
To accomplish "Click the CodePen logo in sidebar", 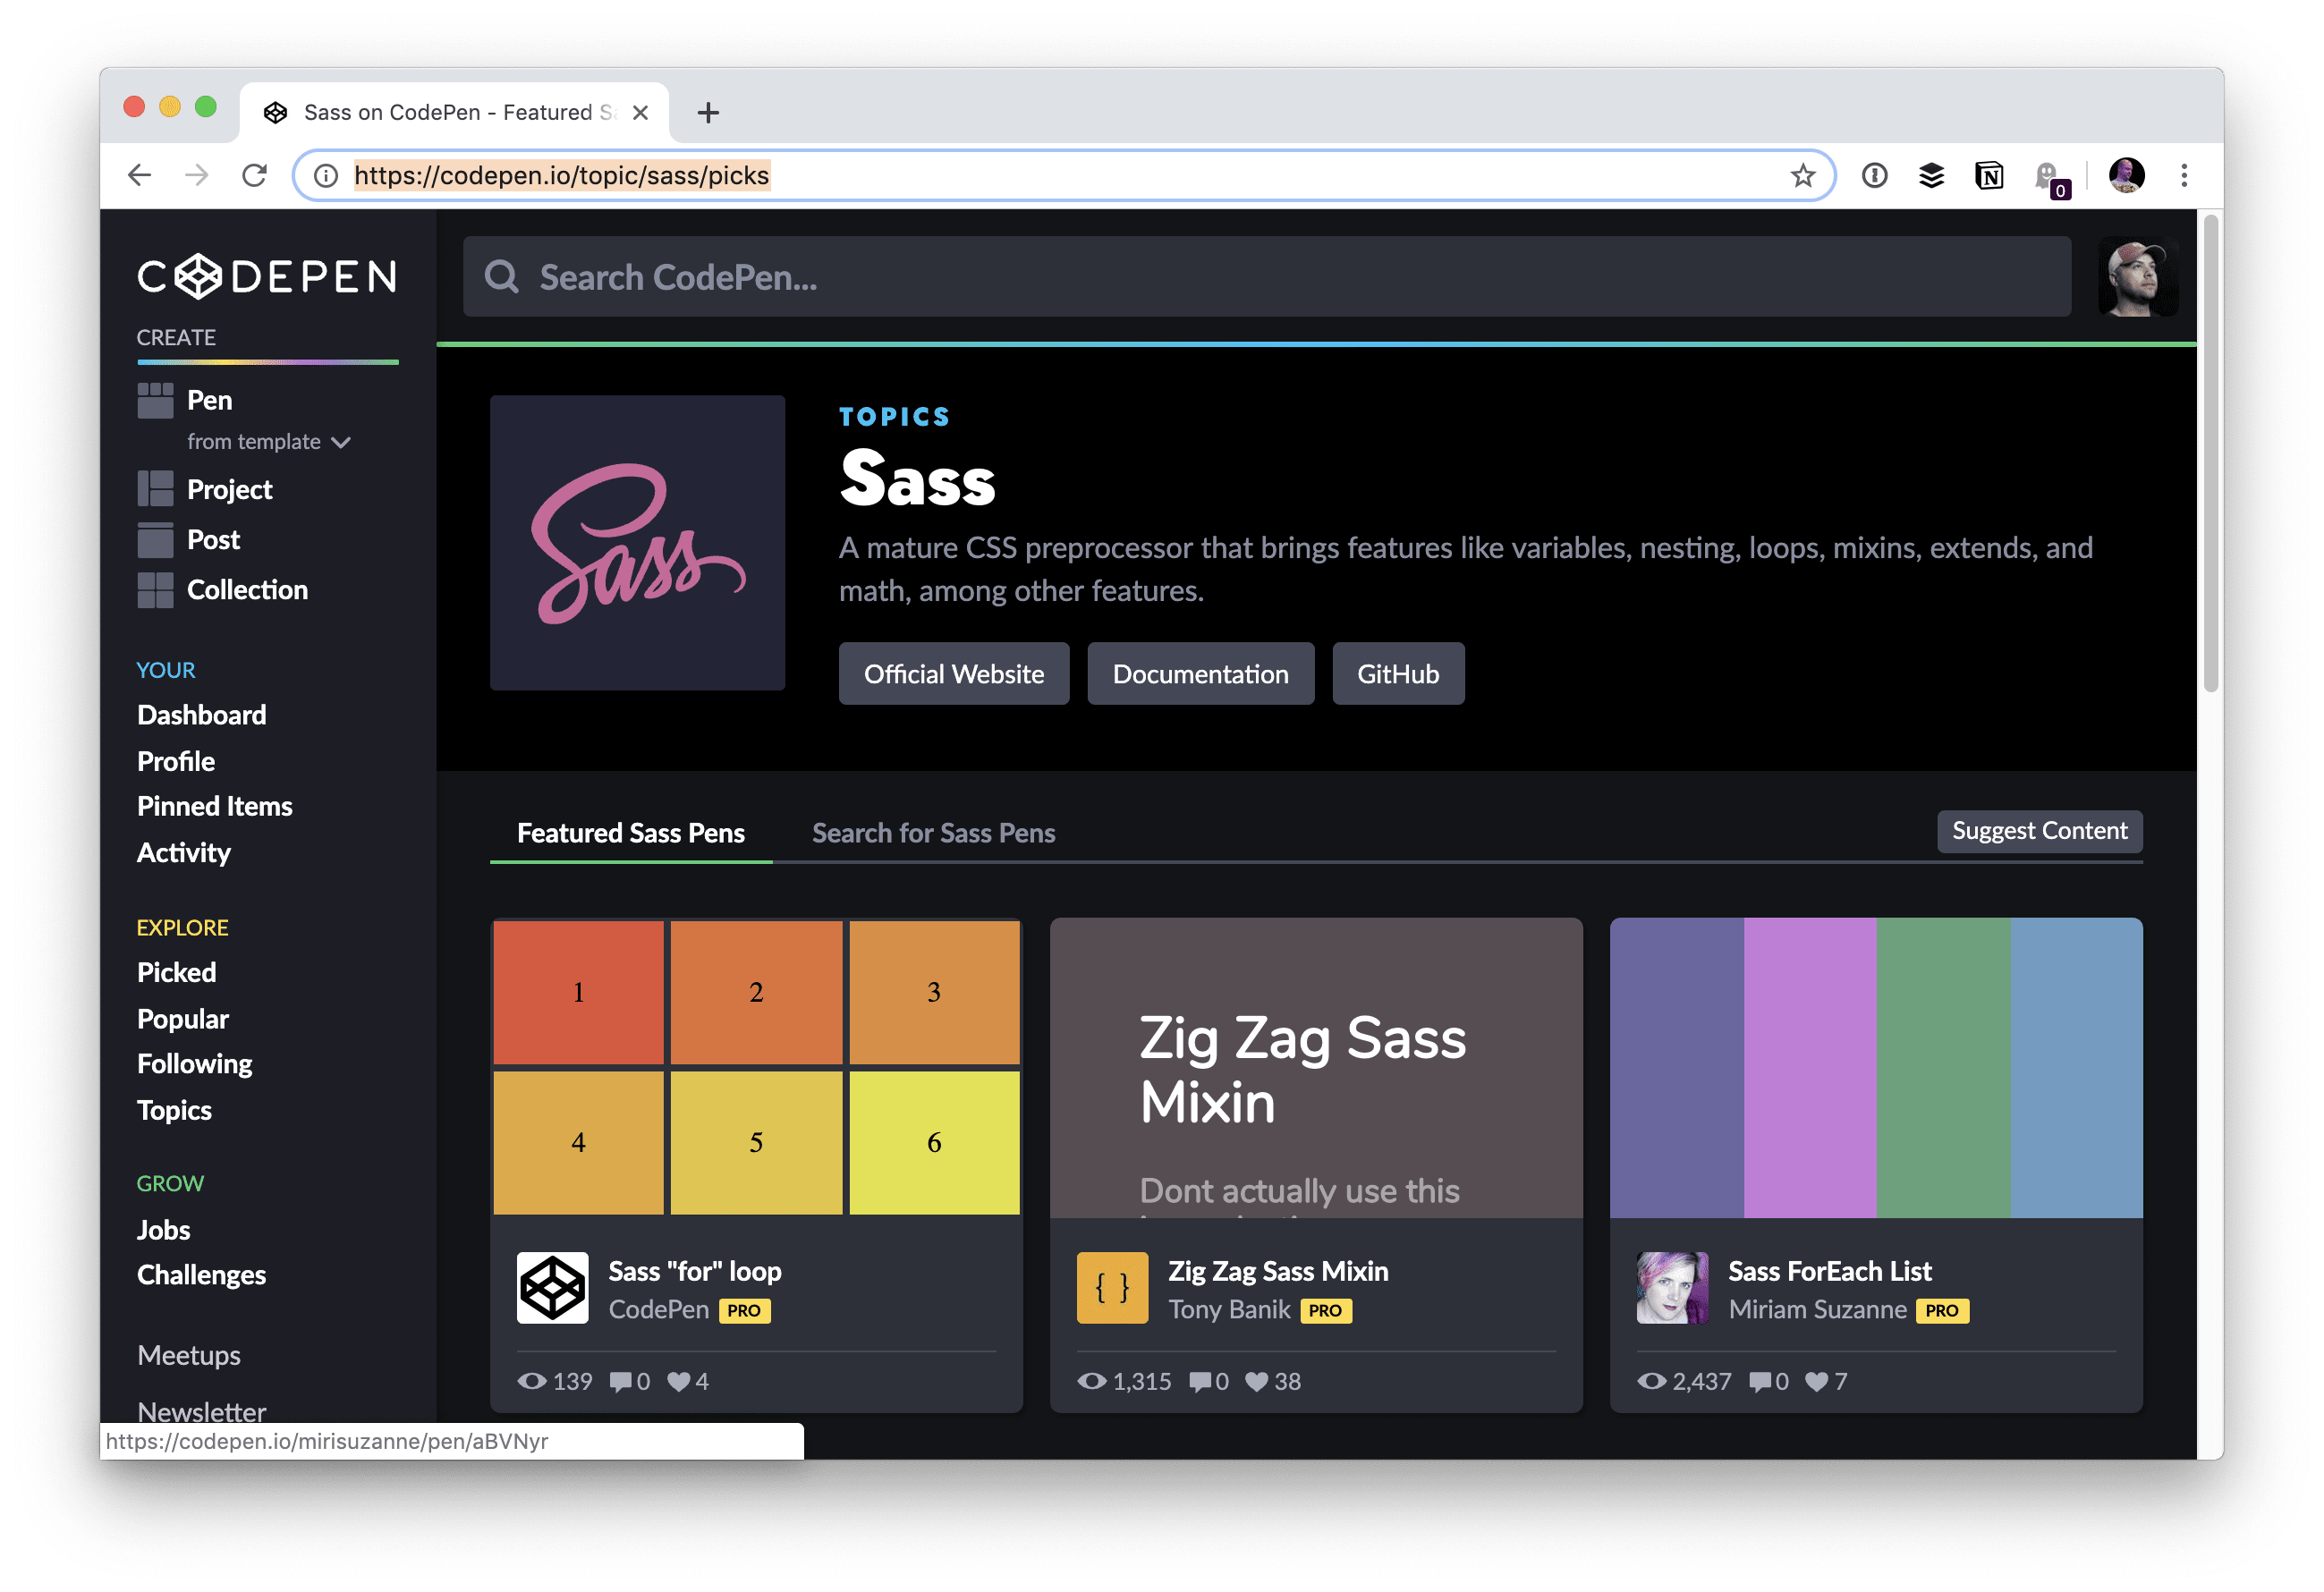I will [x=265, y=277].
